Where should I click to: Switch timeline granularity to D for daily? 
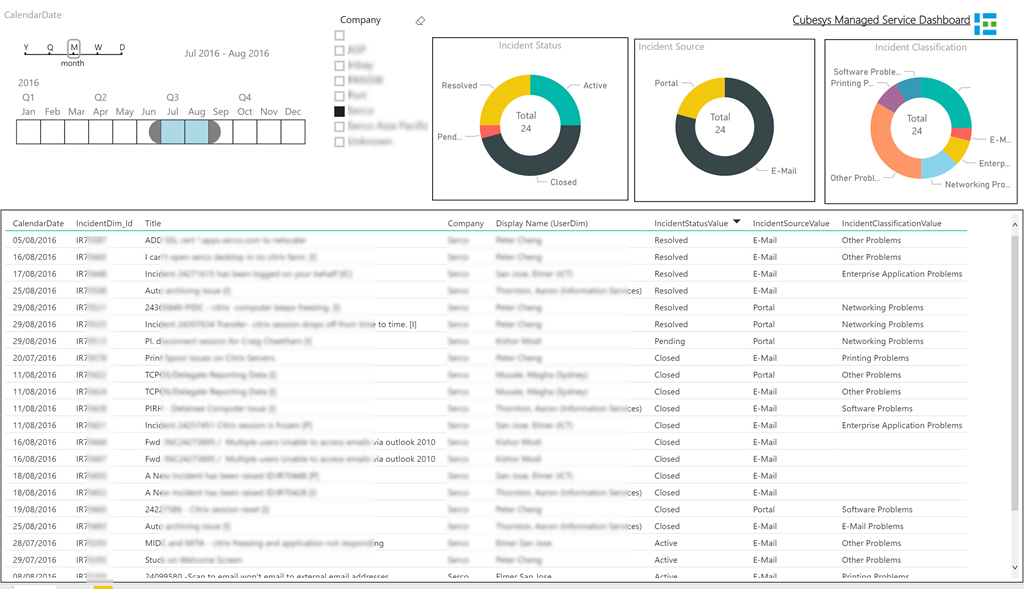[120, 47]
